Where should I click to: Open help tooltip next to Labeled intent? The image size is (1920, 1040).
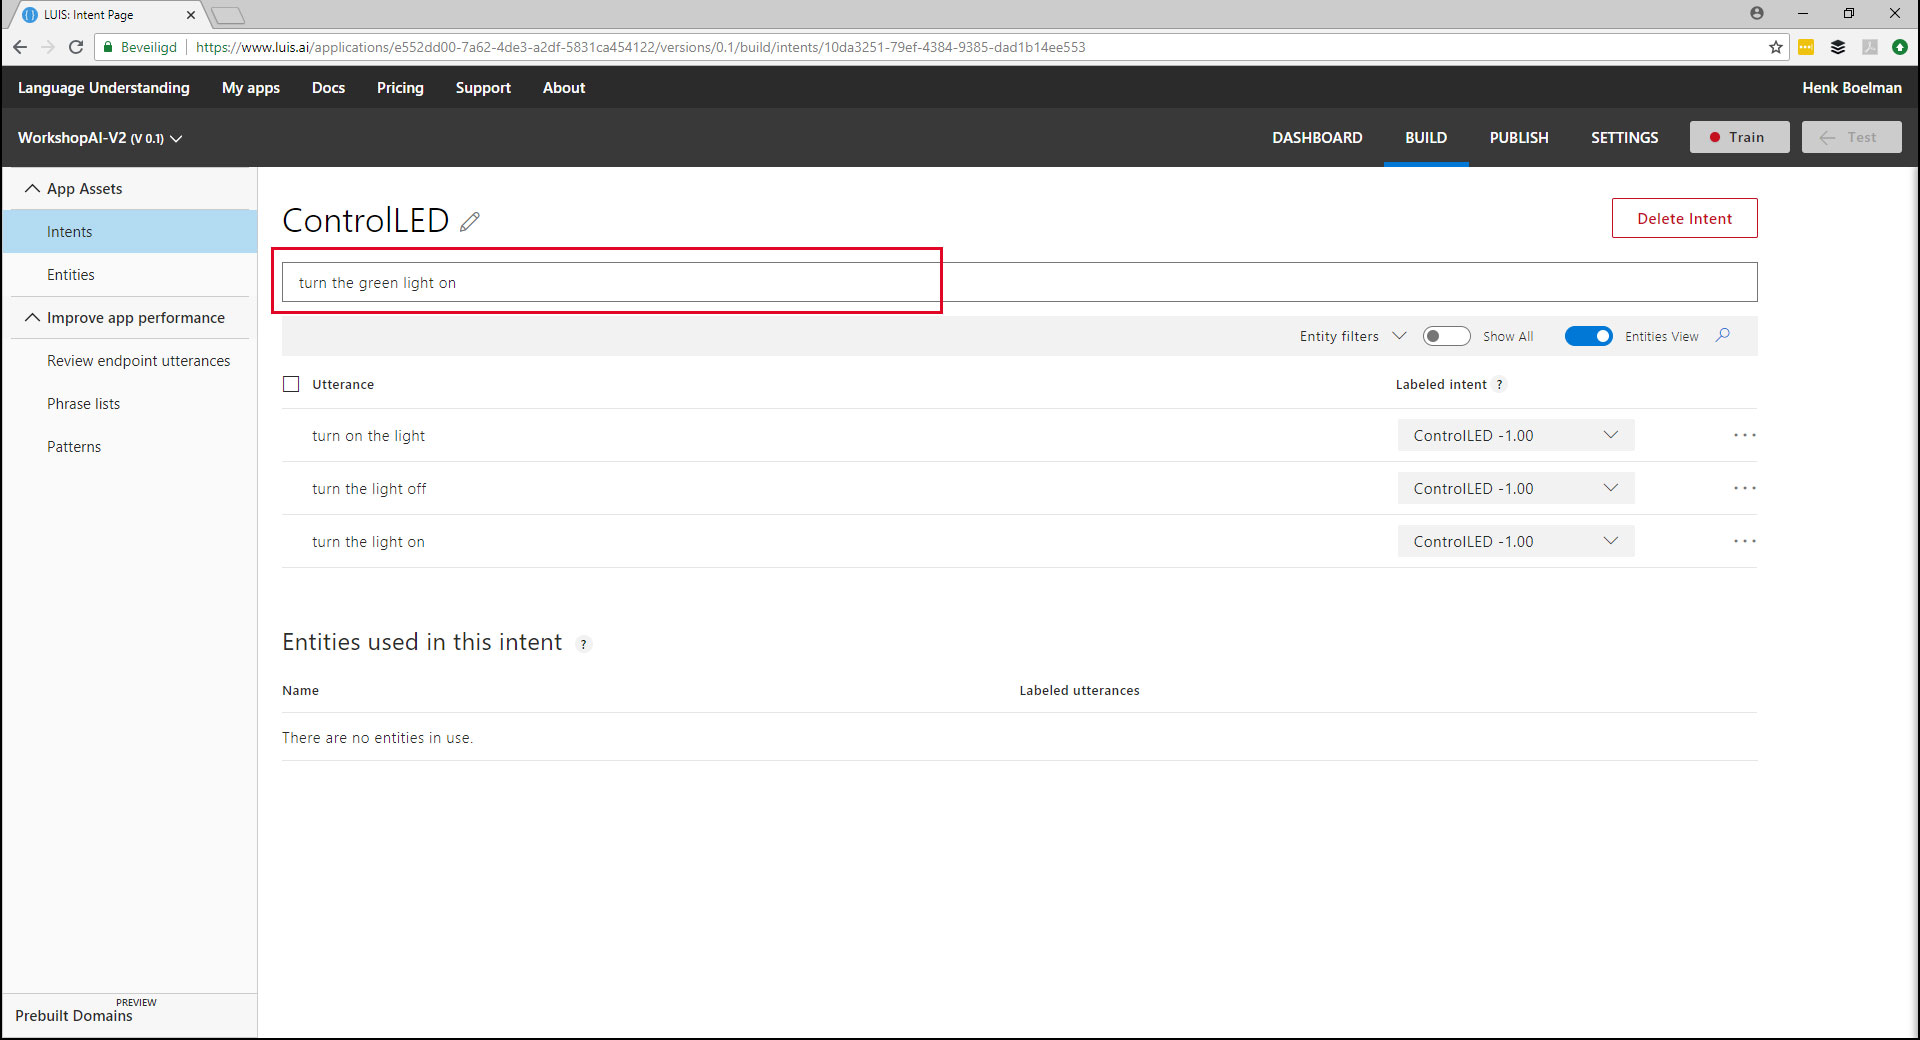point(1499,385)
